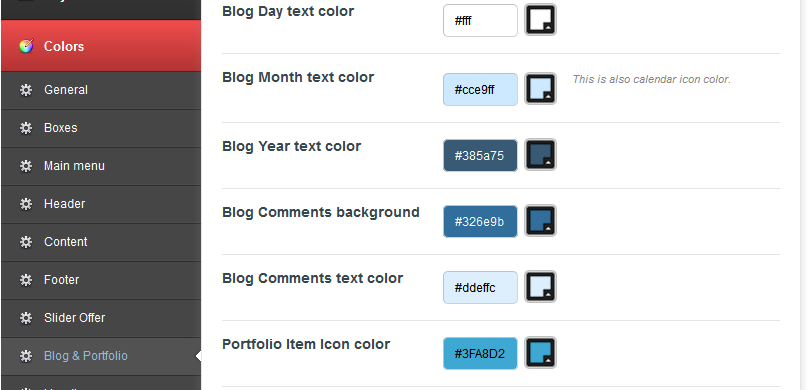Click the #326e9b hex input field

point(480,221)
